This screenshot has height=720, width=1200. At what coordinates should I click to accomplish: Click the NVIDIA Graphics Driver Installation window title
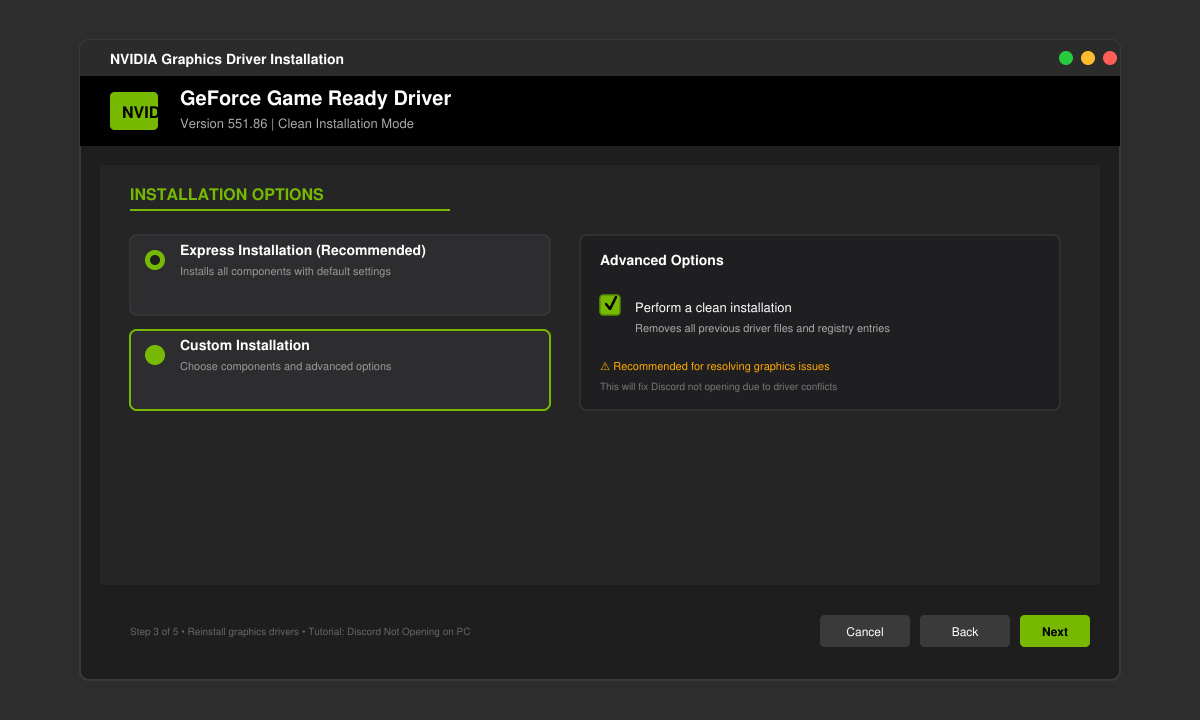[x=227, y=59]
